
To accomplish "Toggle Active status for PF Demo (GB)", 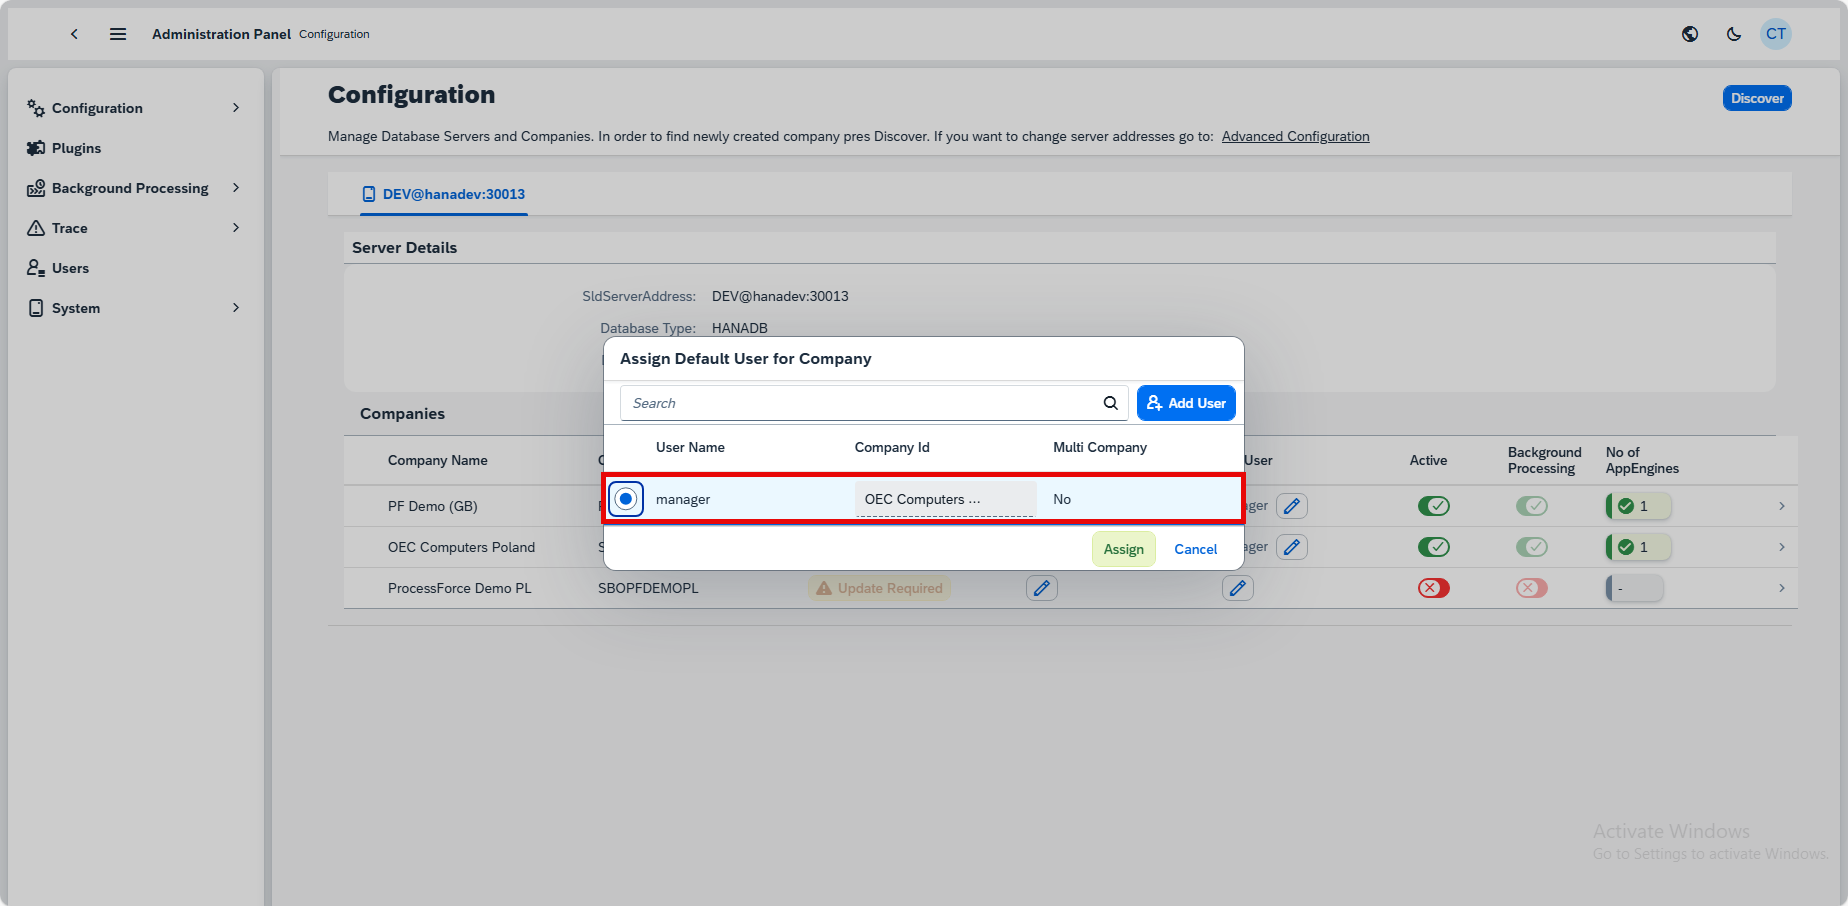I will tap(1433, 505).
